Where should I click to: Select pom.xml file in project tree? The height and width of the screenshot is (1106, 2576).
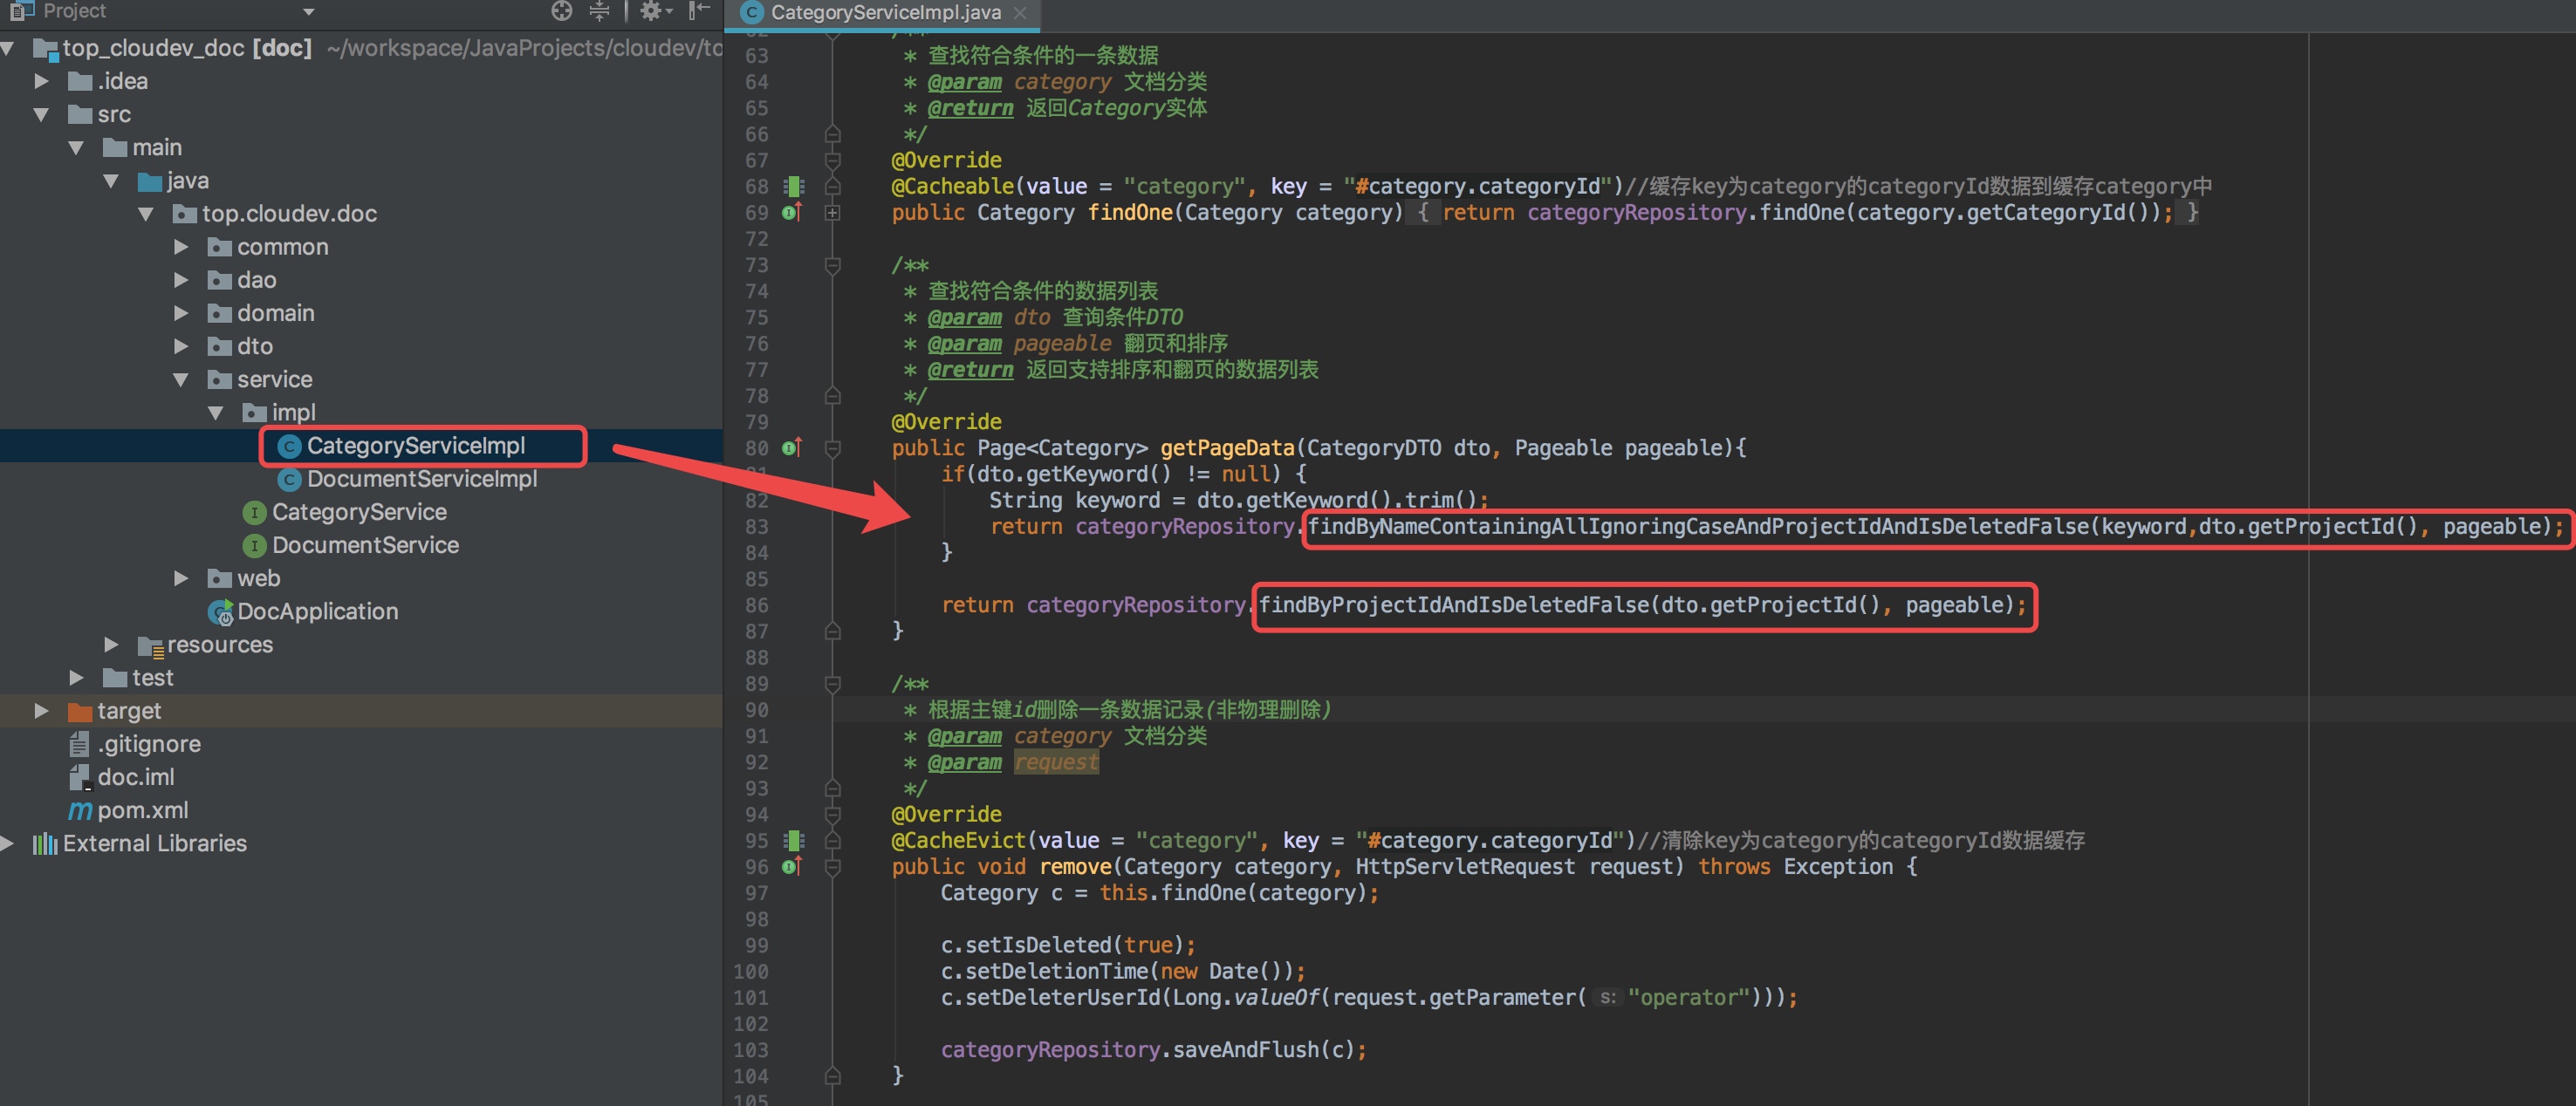pyautogui.click(x=142, y=810)
